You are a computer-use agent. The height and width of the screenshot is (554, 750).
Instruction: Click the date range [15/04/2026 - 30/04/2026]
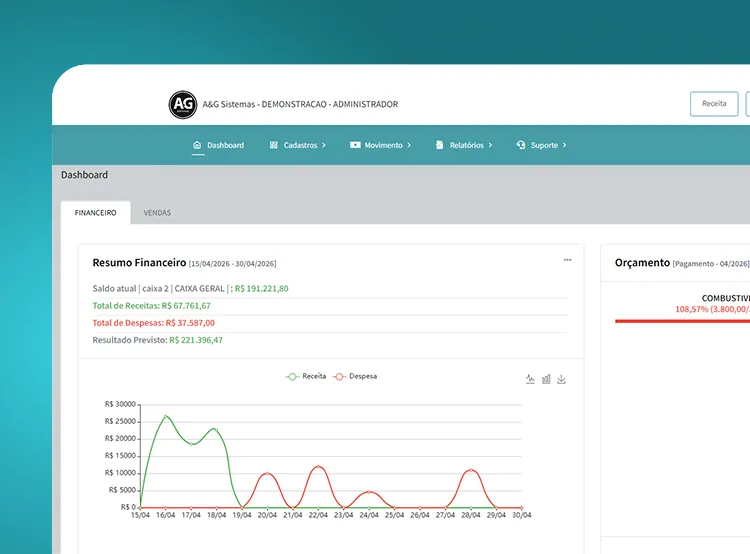click(x=232, y=264)
